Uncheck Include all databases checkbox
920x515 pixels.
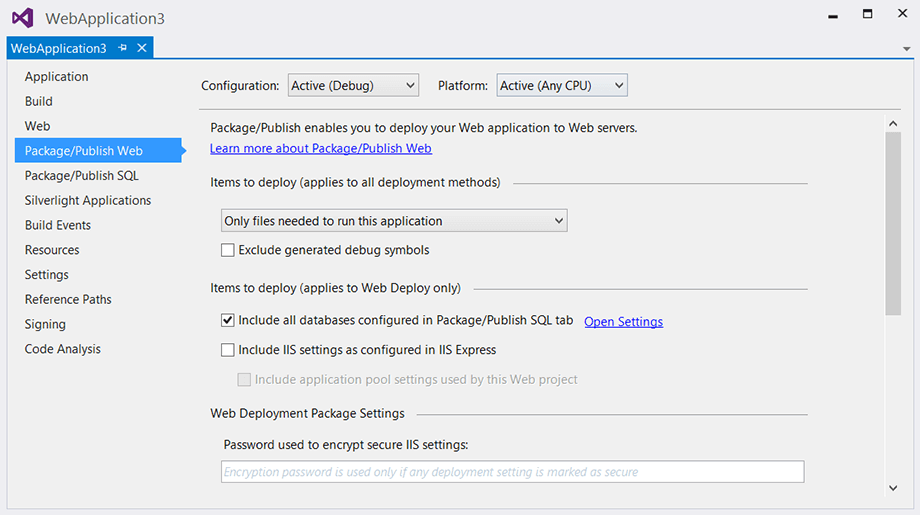pos(228,320)
